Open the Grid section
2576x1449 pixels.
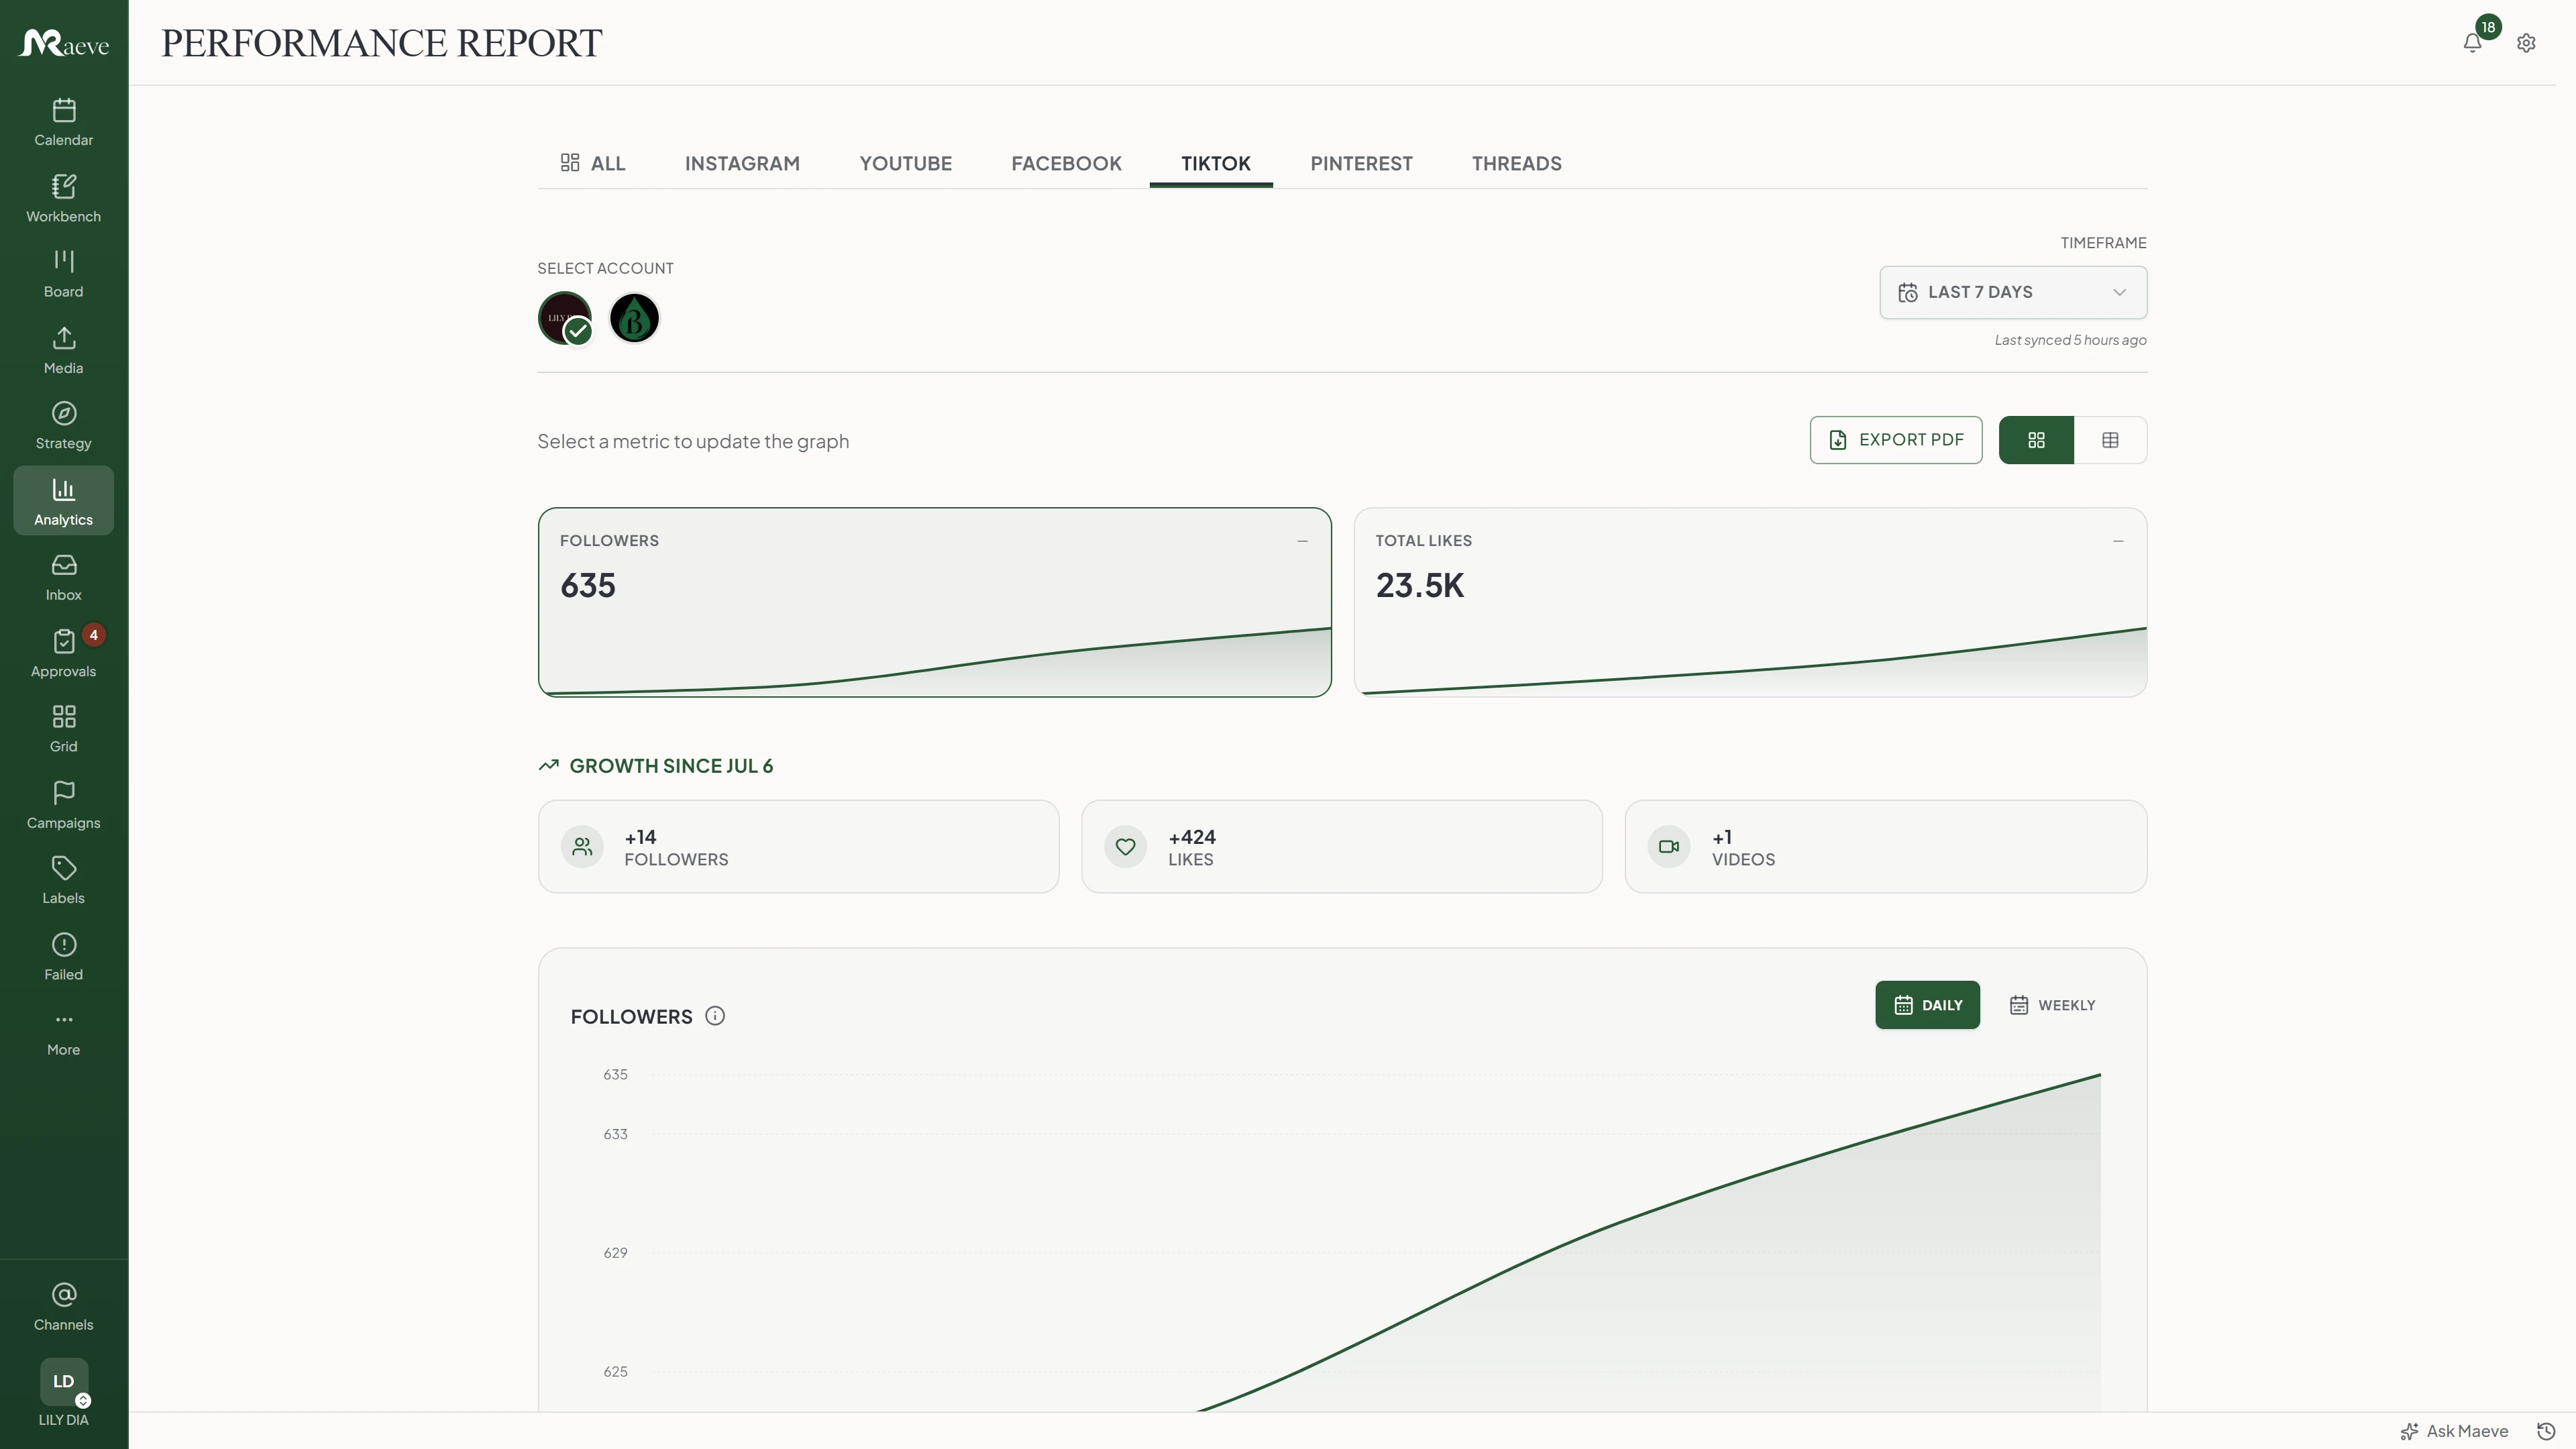click(x=63, y=729)
